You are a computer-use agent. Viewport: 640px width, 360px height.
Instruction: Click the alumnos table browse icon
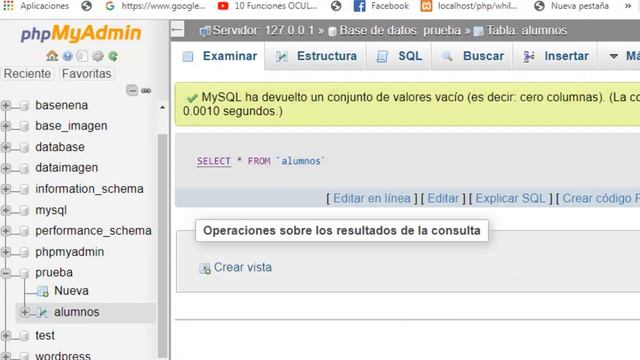click(42, 313)
